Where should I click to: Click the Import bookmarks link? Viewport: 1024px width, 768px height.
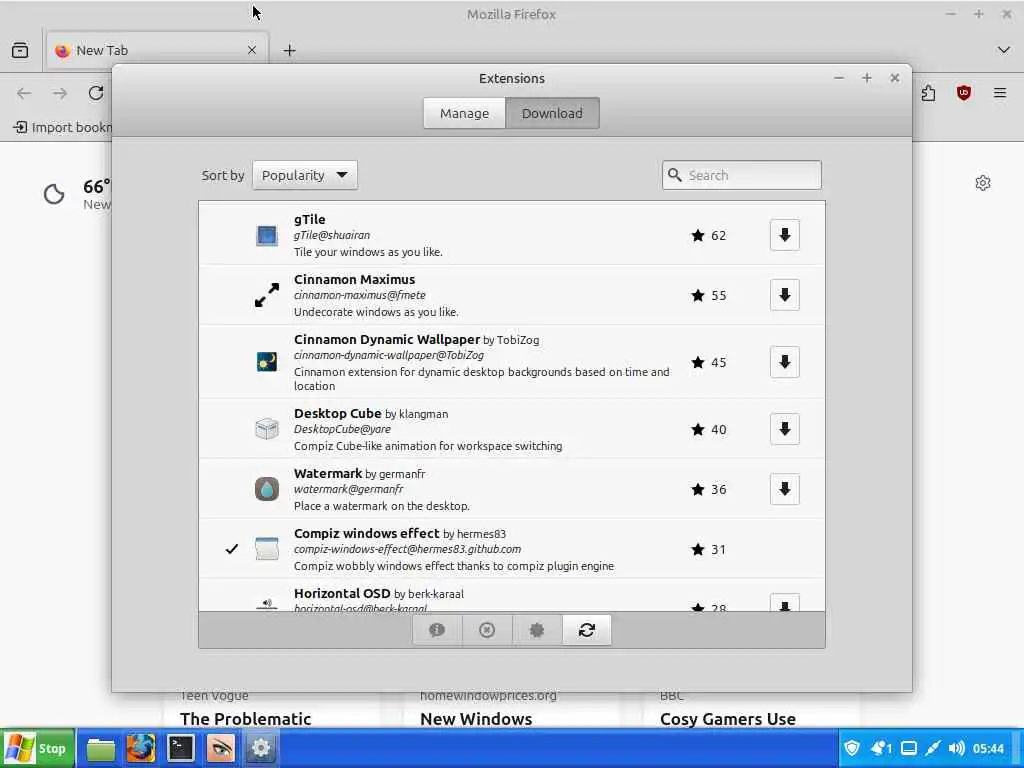(63, 127)
